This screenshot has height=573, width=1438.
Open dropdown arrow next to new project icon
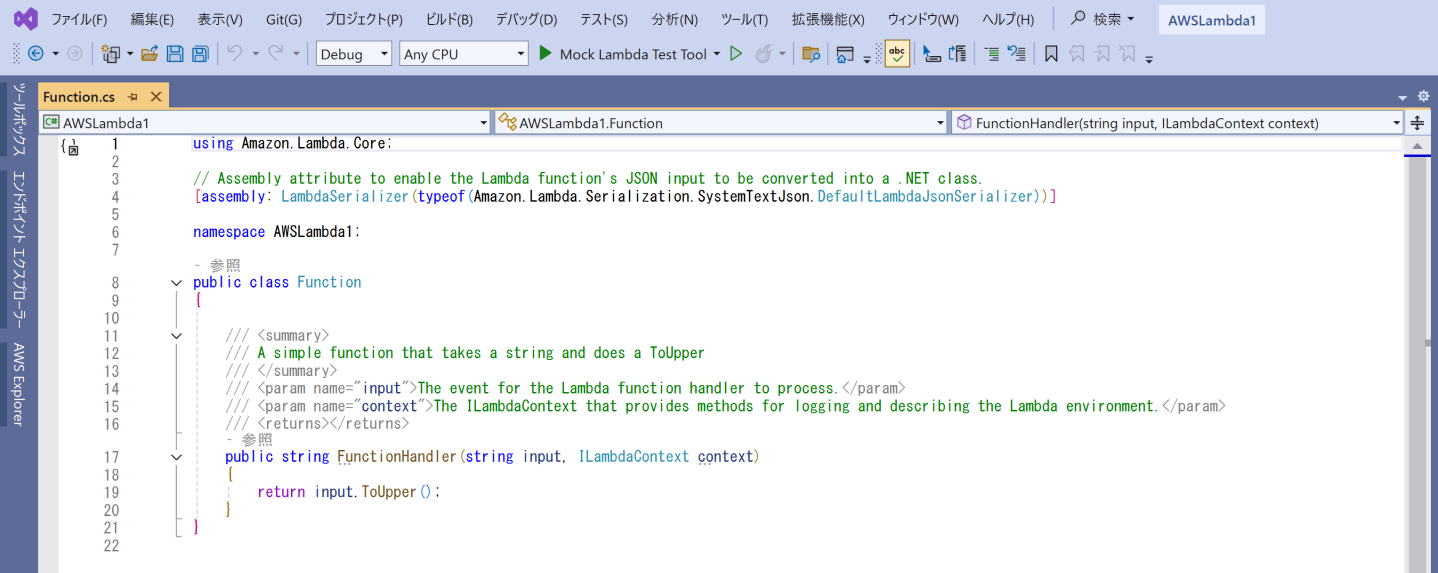(x=130, y=54)
